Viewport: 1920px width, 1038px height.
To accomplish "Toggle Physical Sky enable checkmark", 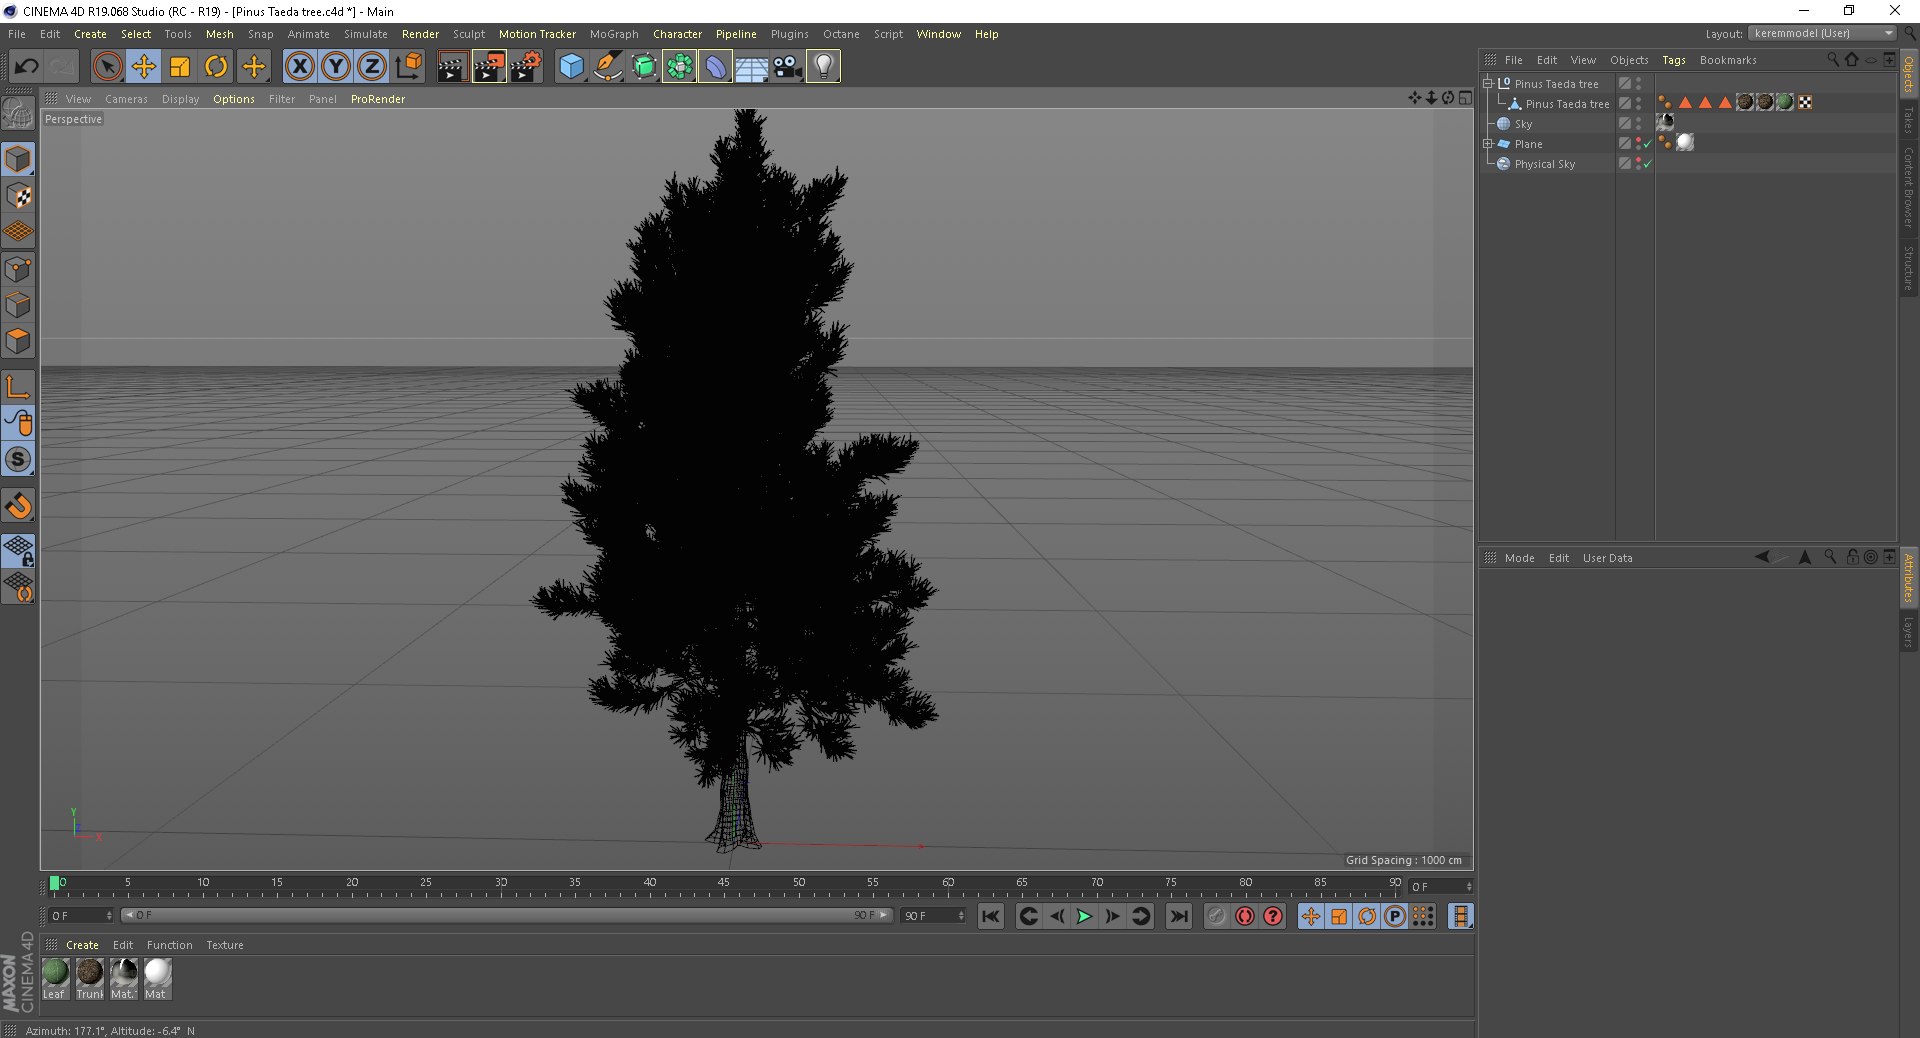I will click(x=1648, y=164).
